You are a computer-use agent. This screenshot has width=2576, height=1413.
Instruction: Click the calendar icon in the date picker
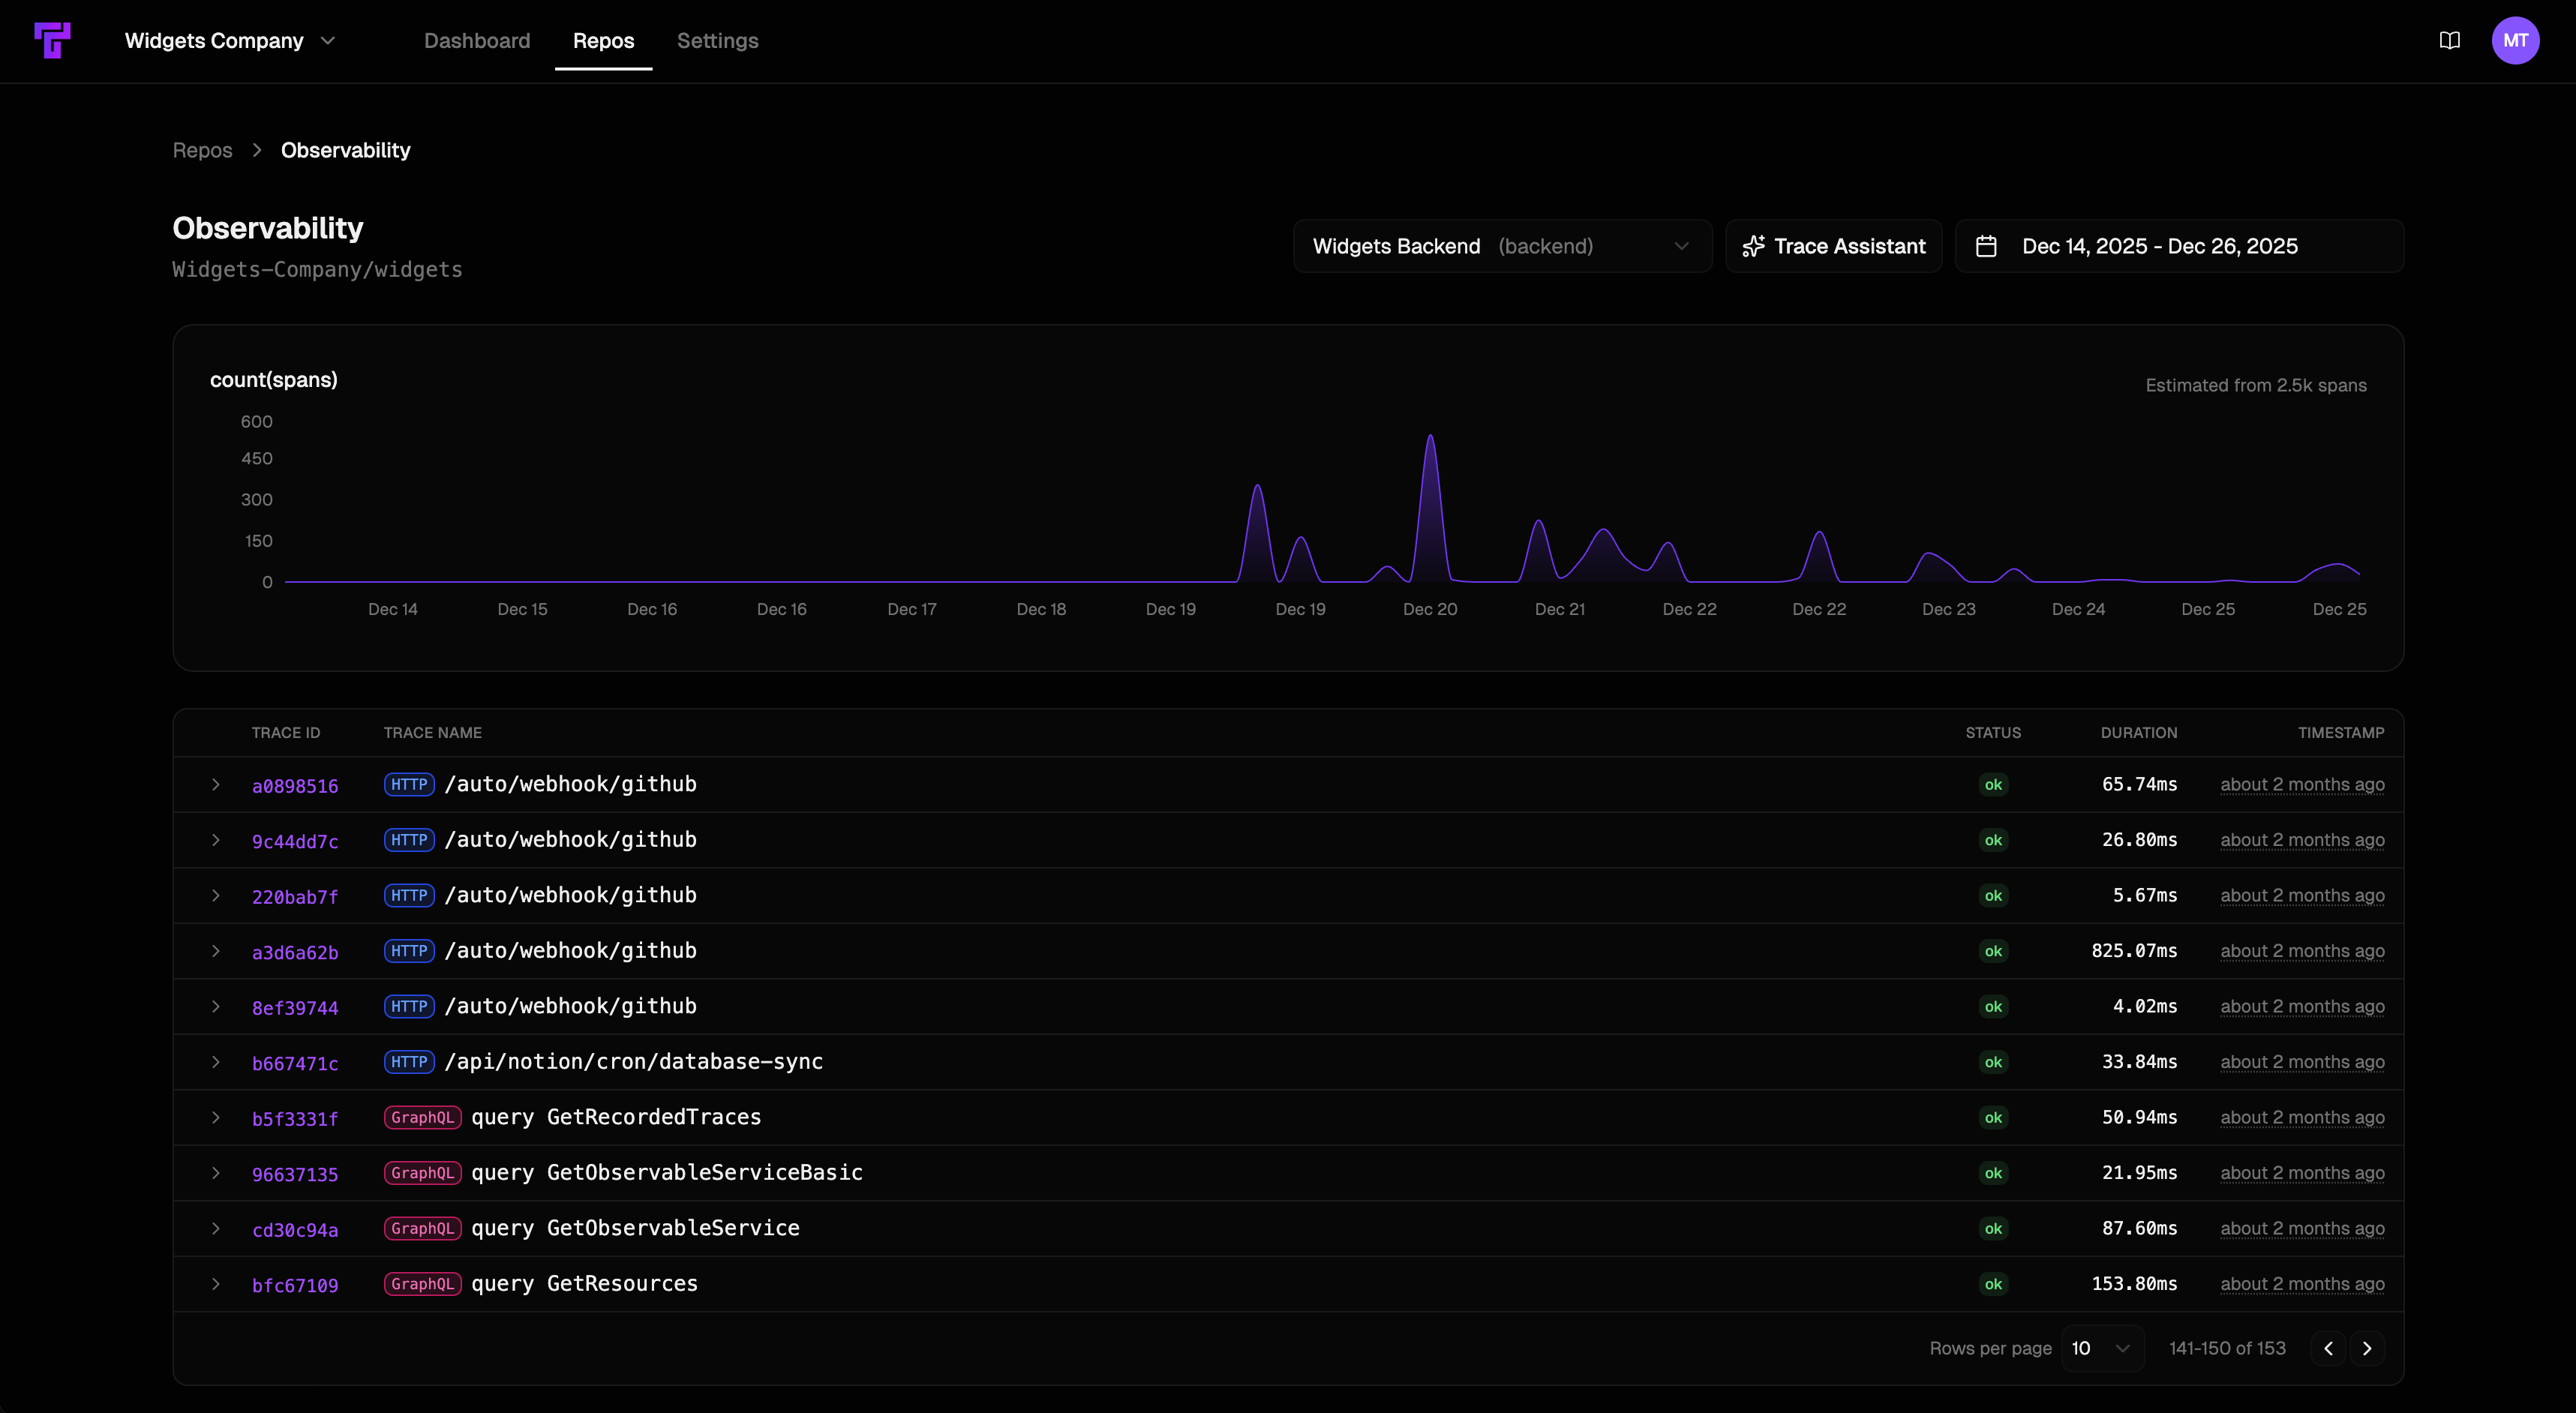pyautogui.click(x=1988, y=245)
